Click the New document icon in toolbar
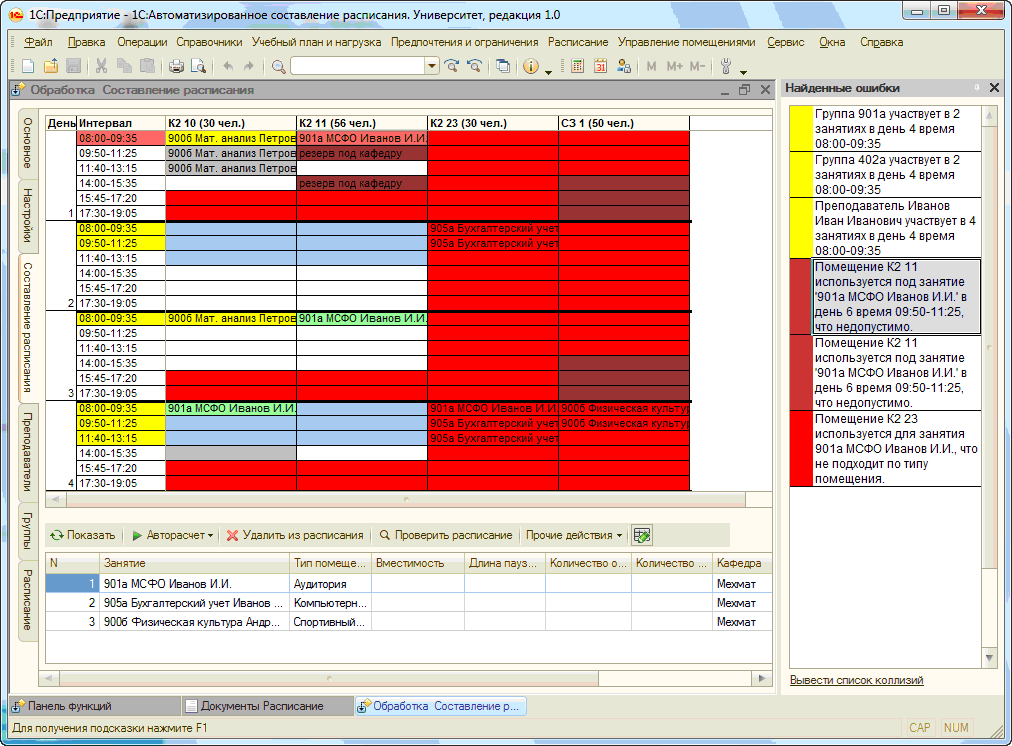The width and height of the screenshot is (1012, 746). coord(27,66)
